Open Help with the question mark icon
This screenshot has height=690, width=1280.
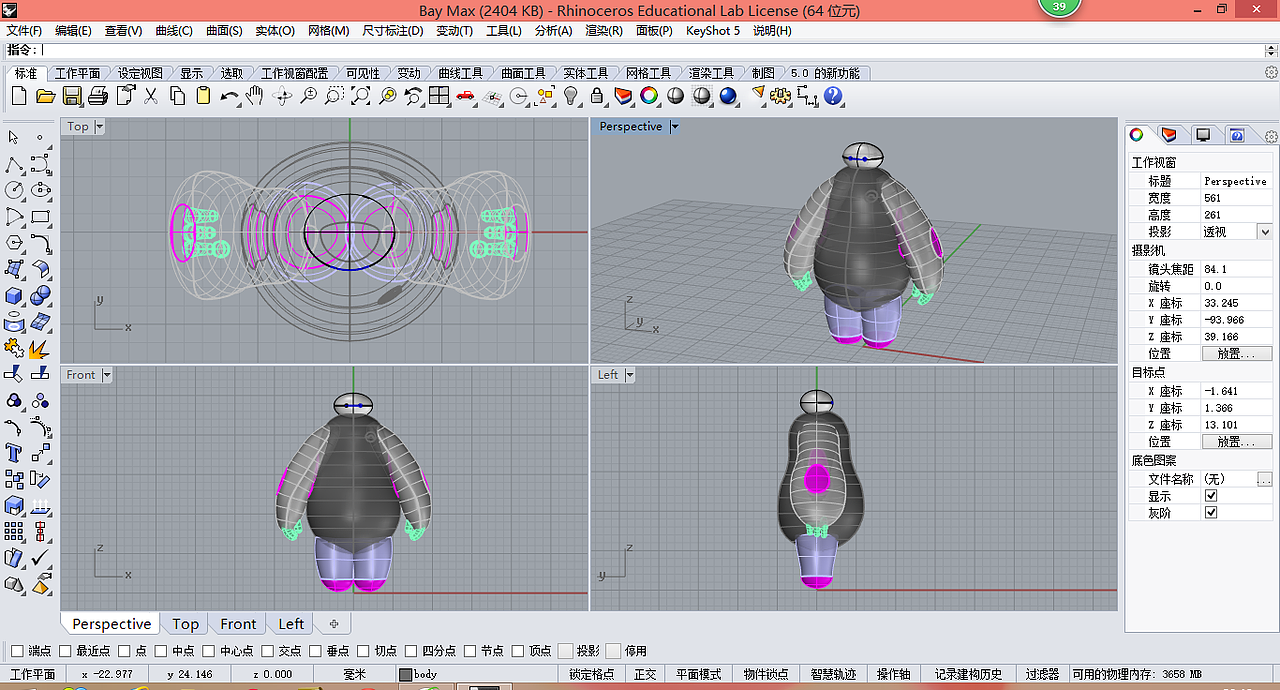coord(833,96)
